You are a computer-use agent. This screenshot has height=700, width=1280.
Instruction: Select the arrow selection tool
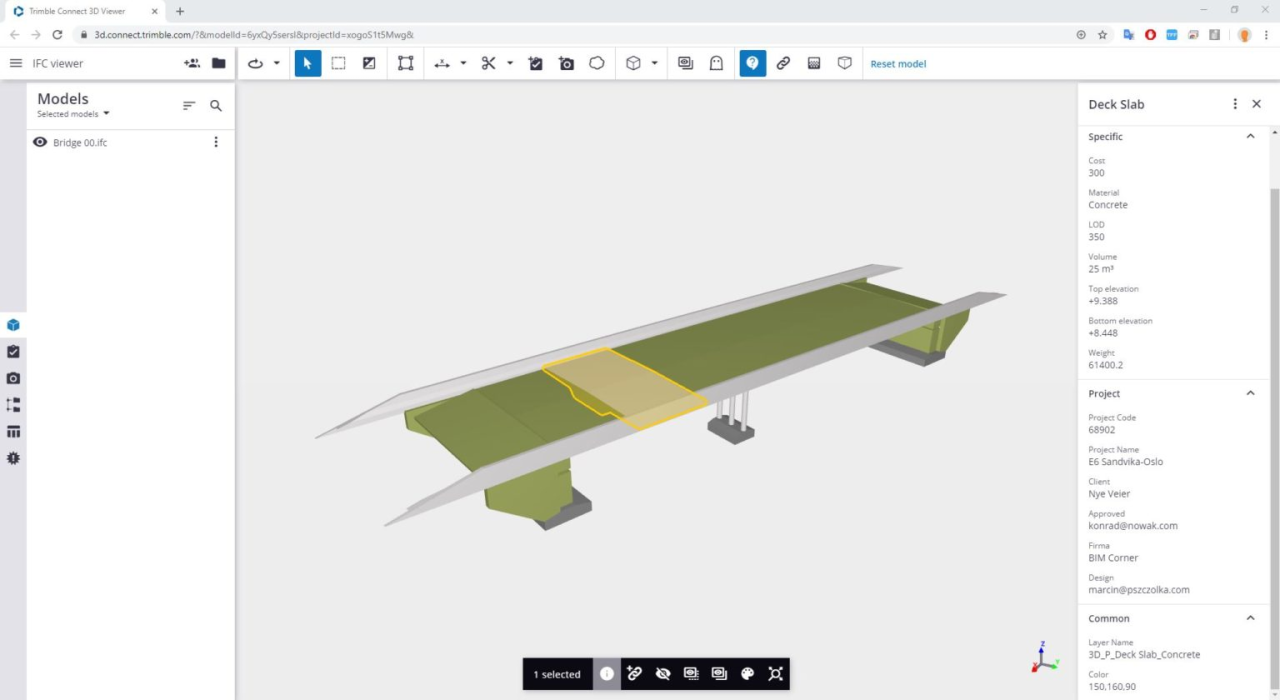(308, 63)
